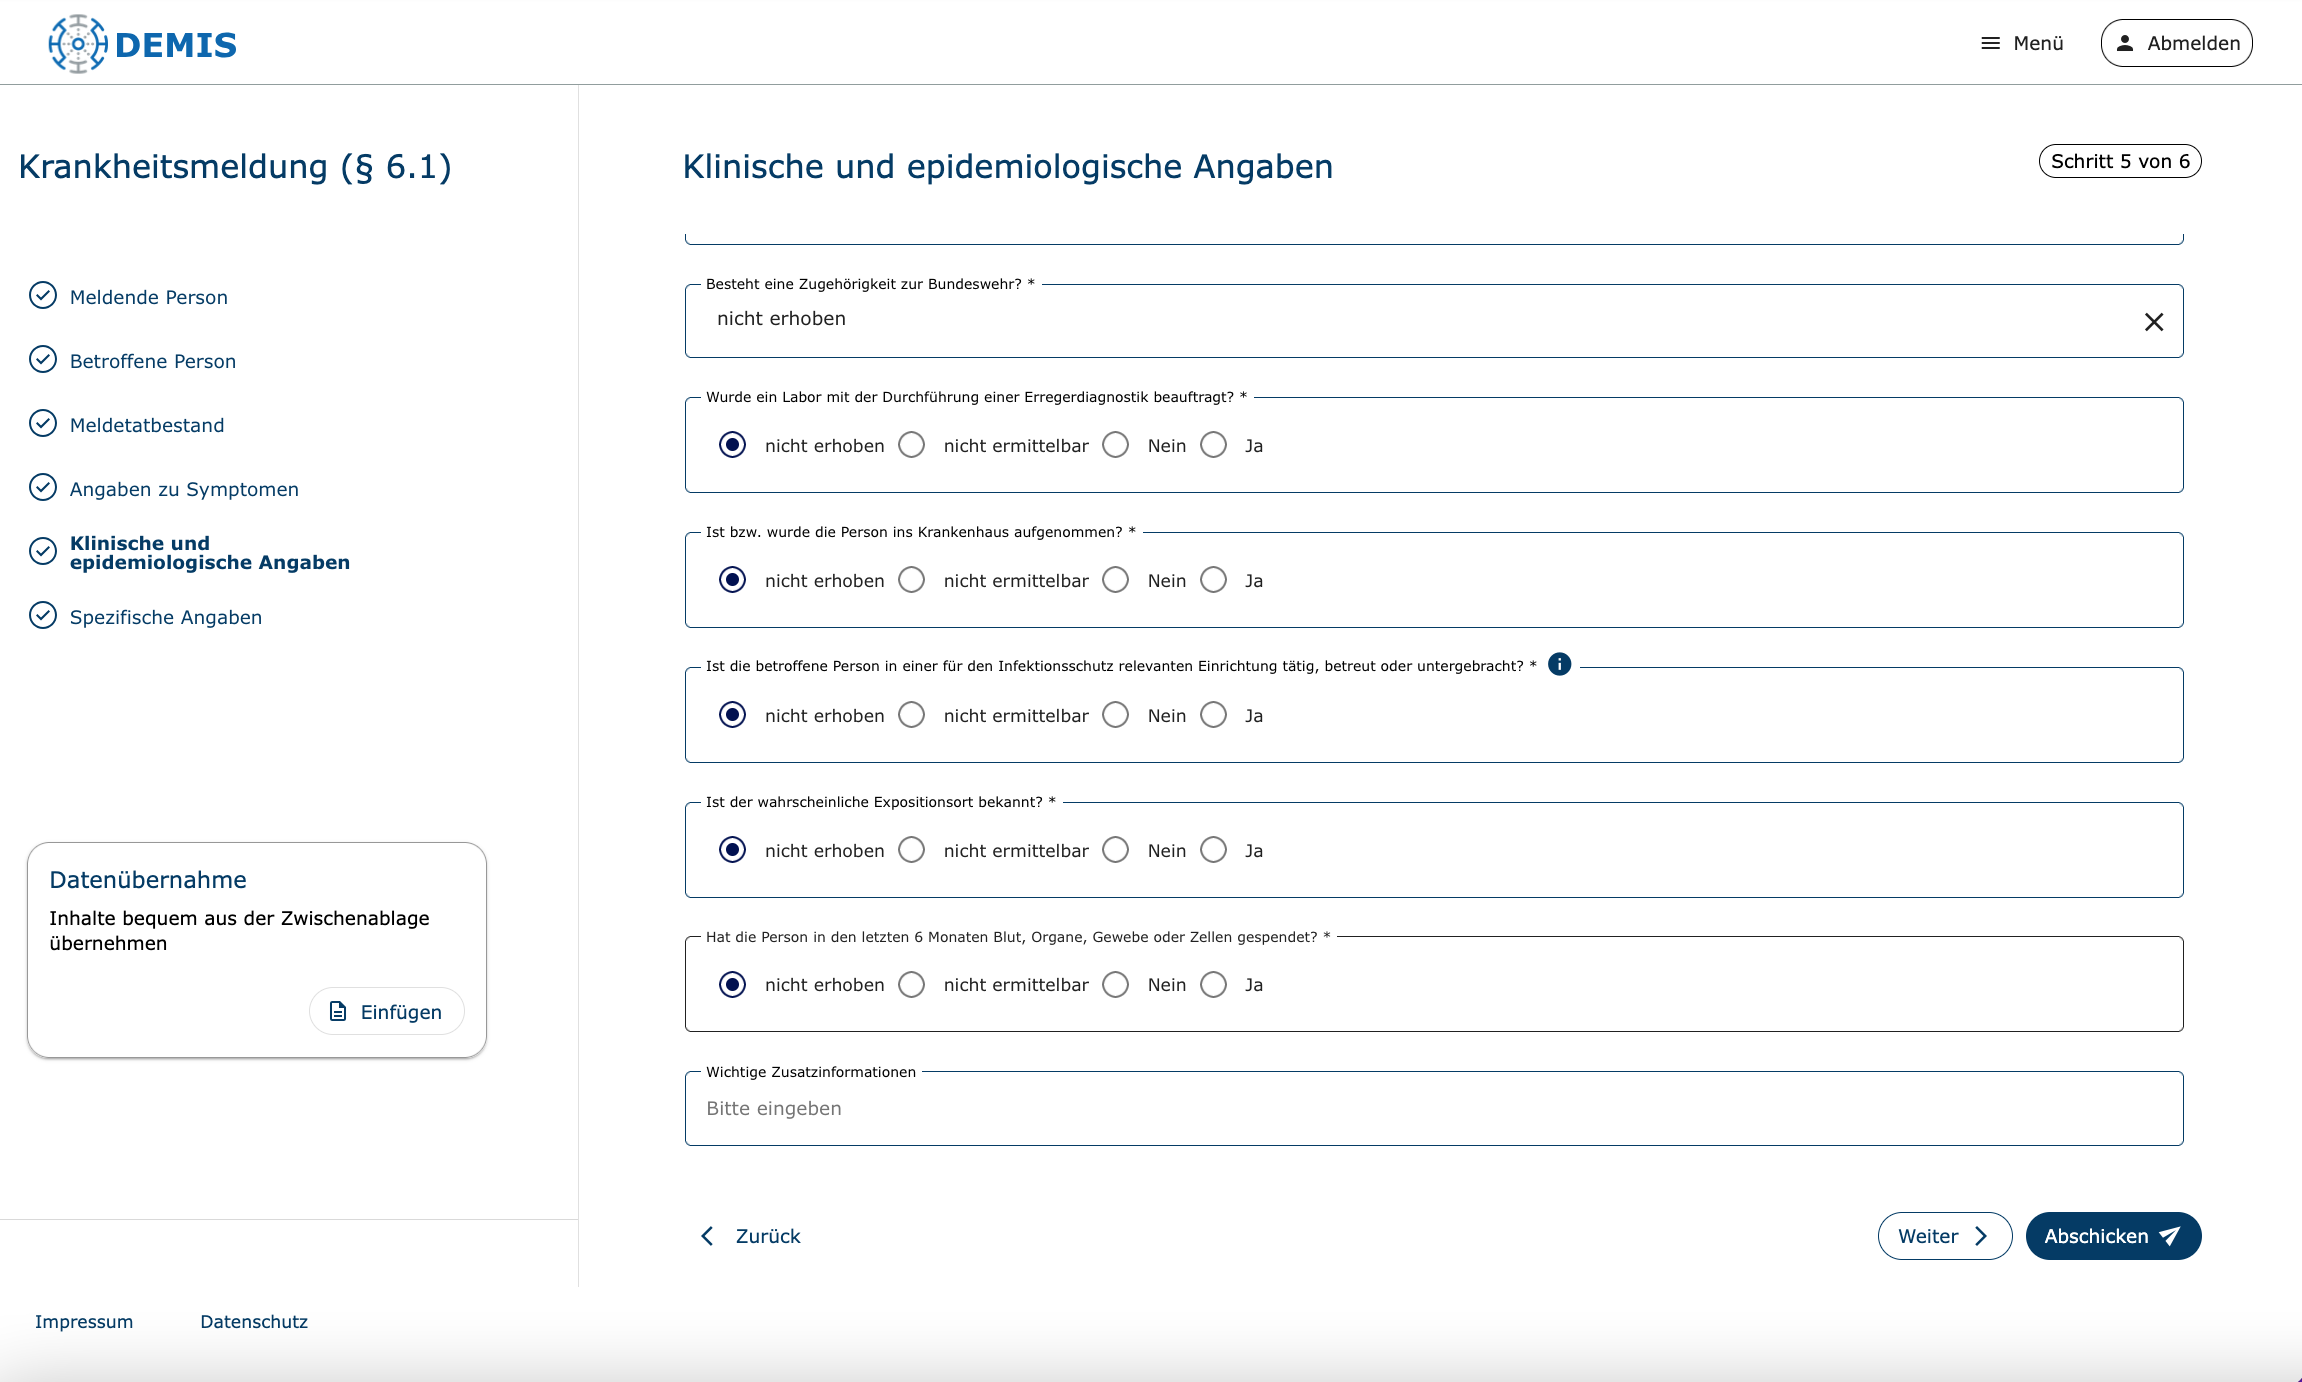The width and height of the screenshot is (2302, 1382).
Task: Click the Wichtige Zusatzinformationen text field
Action: [x=1433, y=1109]
